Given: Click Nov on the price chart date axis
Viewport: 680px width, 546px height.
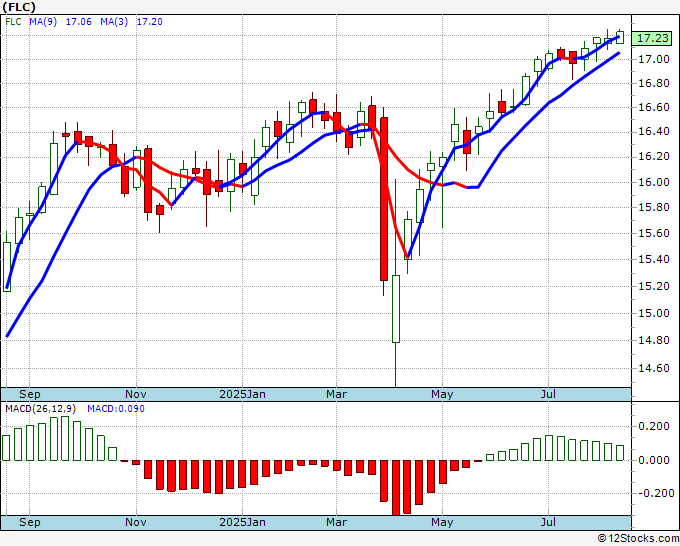Looking at the screenshot, I should point(136,394).
